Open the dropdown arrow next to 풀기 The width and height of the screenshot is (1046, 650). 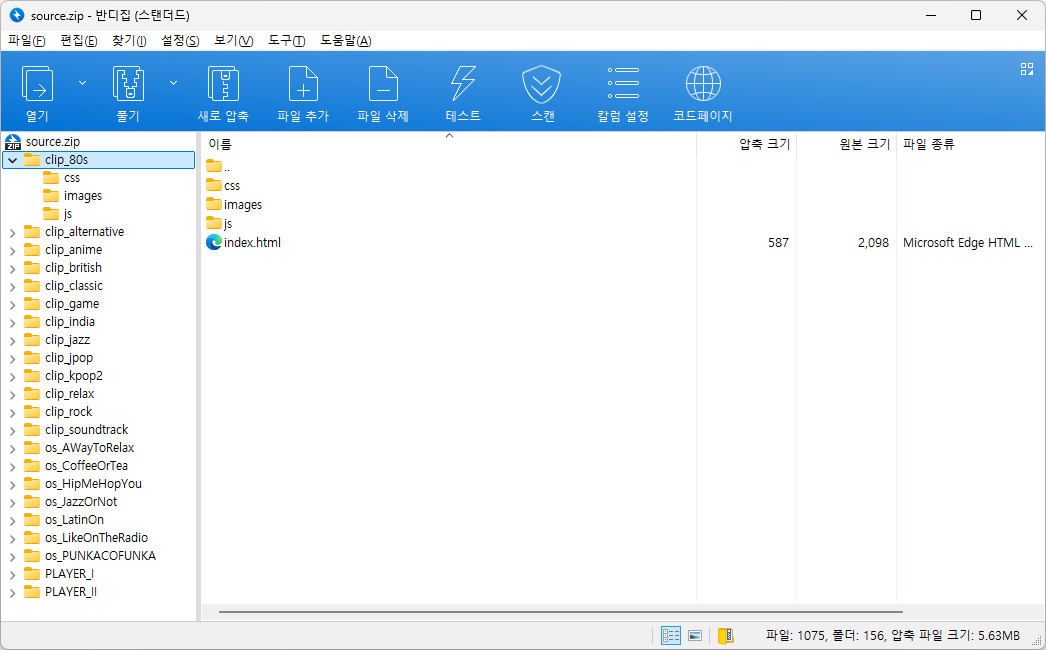(x=173, y=83)
